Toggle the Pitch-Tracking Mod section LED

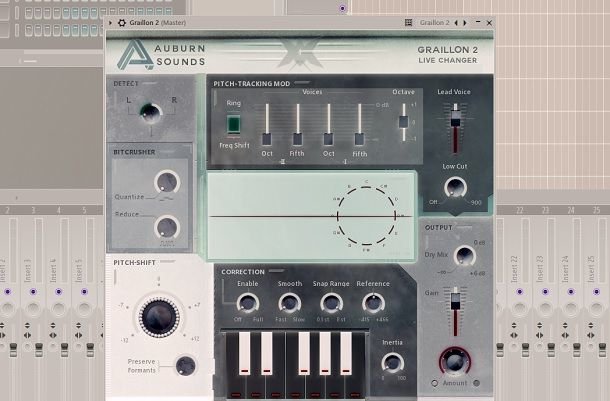pos(302,82)
